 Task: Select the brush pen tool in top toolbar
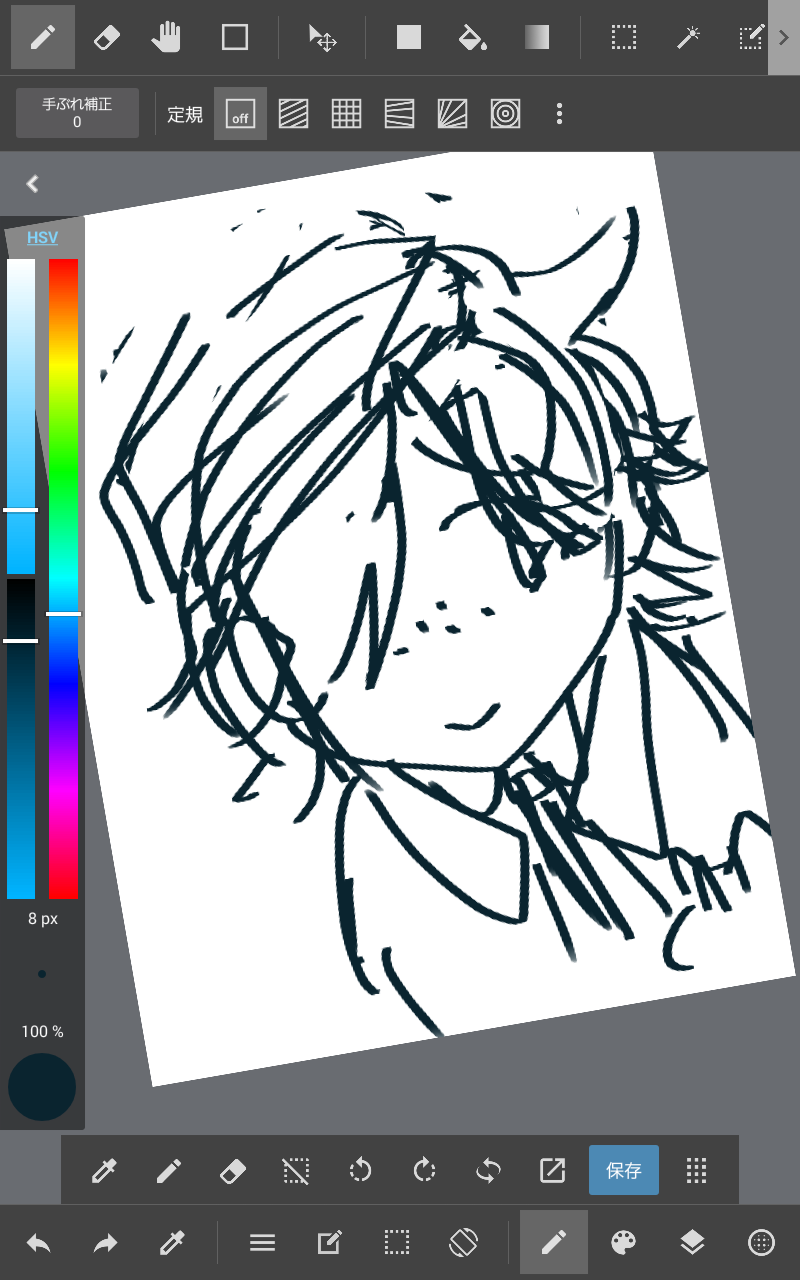[x=43, y=38]
